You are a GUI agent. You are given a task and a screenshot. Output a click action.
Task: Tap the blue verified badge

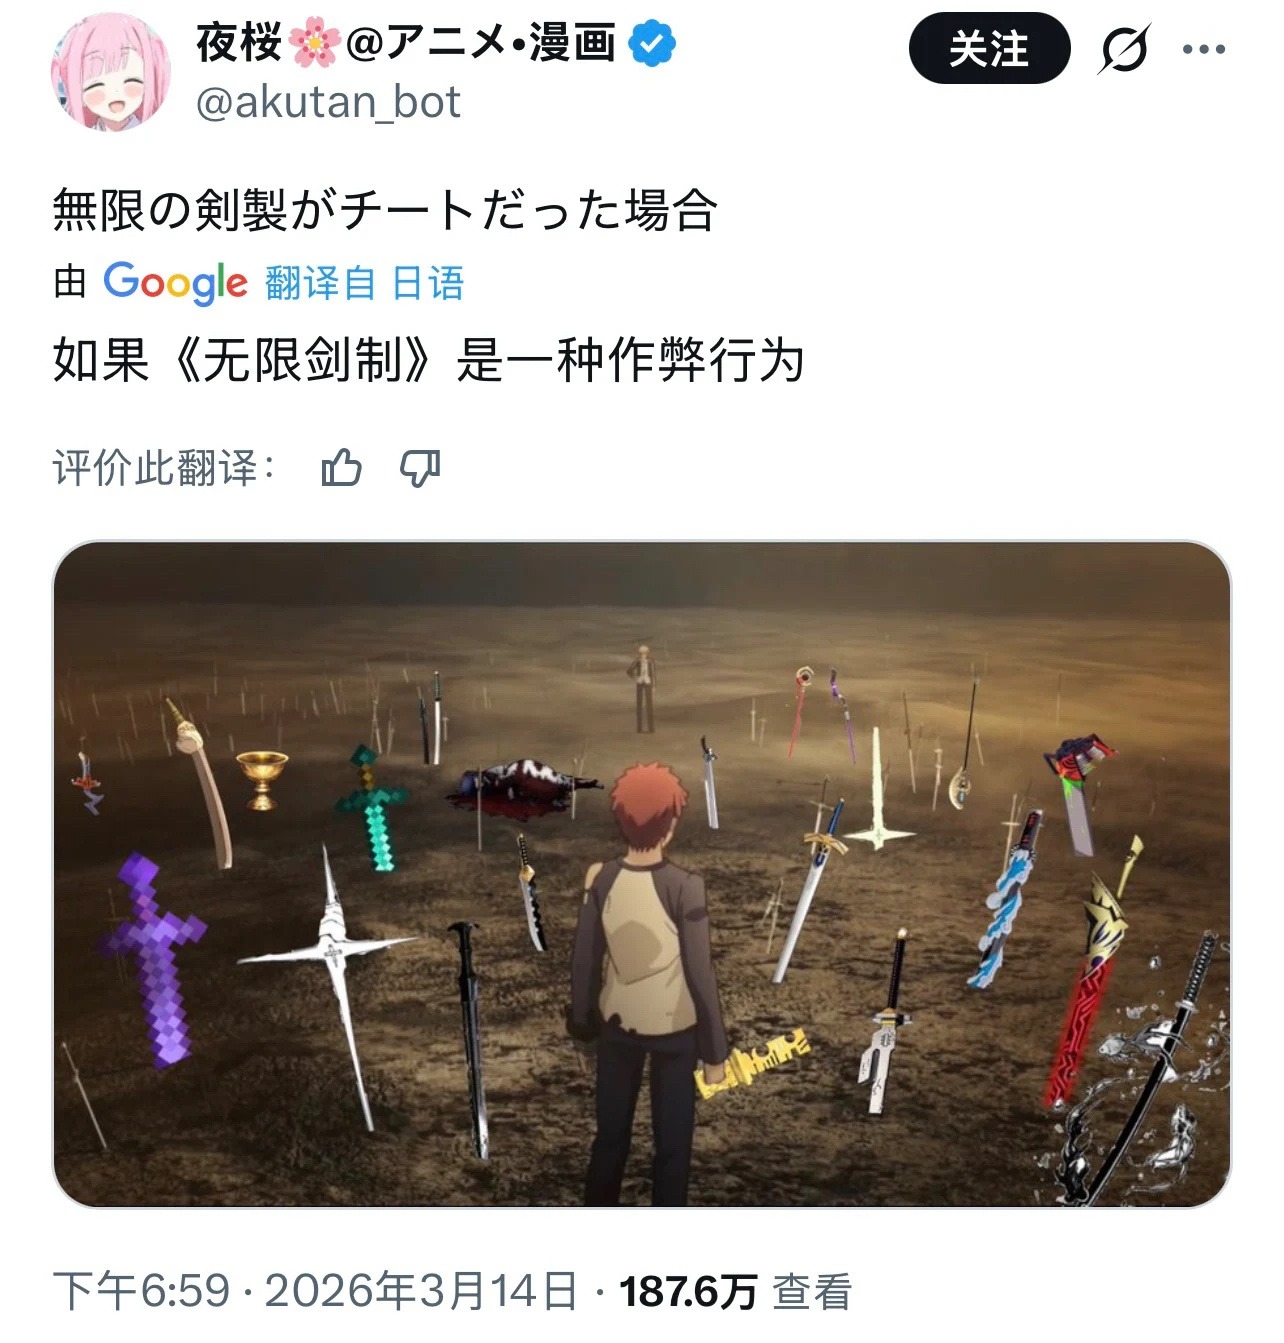pos(652,45)
